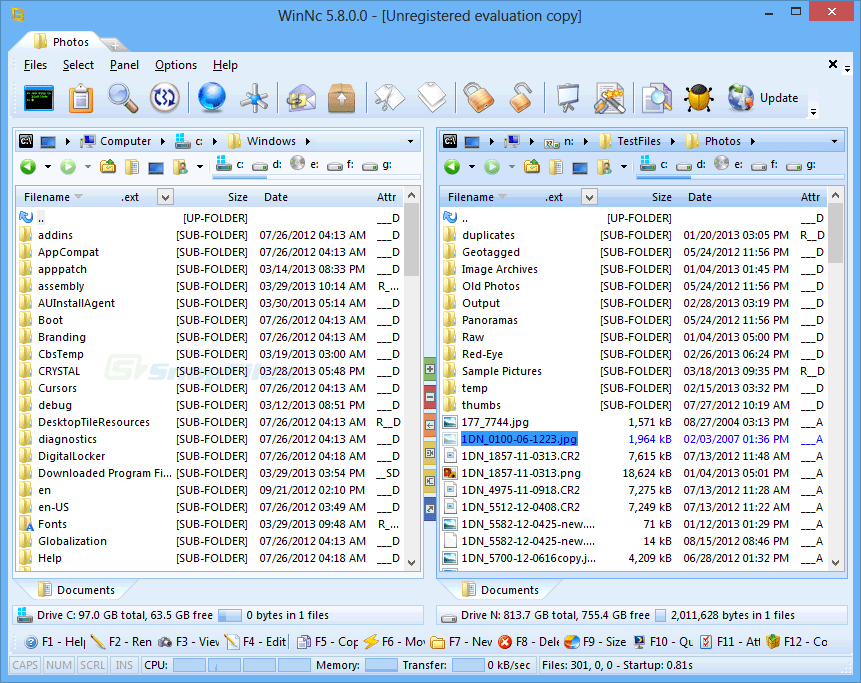Open the right panel path breadcrumb dropdown
The height and width of the screenshot is (683, 861).
pos(834,141)
